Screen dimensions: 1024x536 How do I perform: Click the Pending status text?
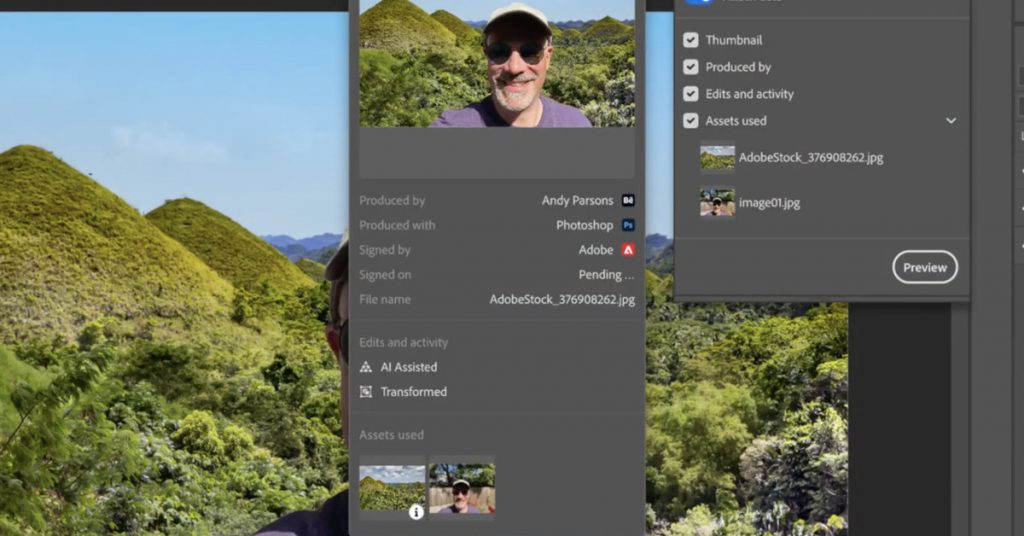(x=606, y=275)
